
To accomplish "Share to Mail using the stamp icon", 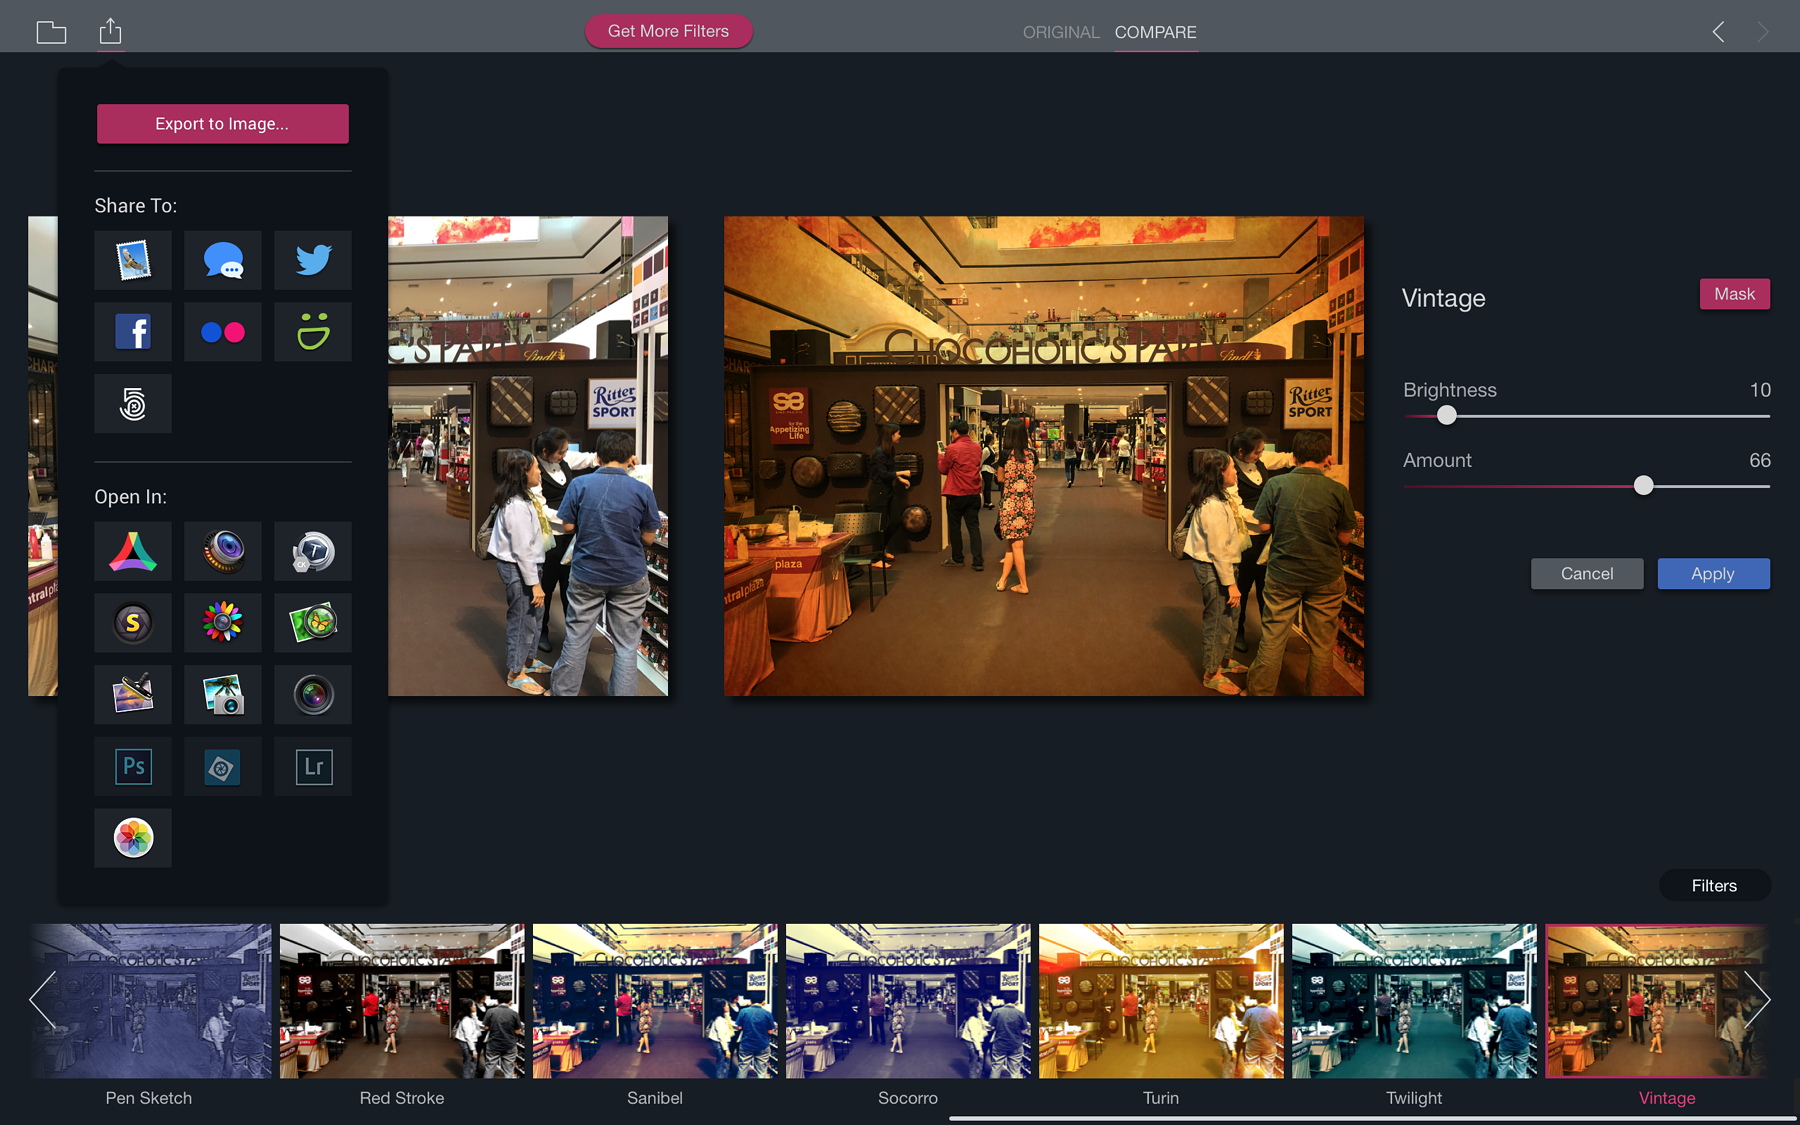I will pos(133,260).
